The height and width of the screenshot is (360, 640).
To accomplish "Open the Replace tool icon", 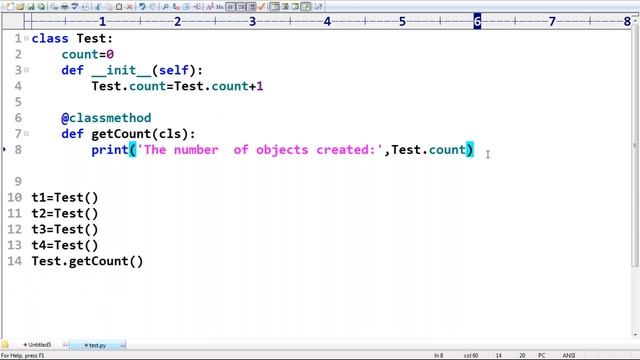I will pyautogui.click(x=176, y=7).
